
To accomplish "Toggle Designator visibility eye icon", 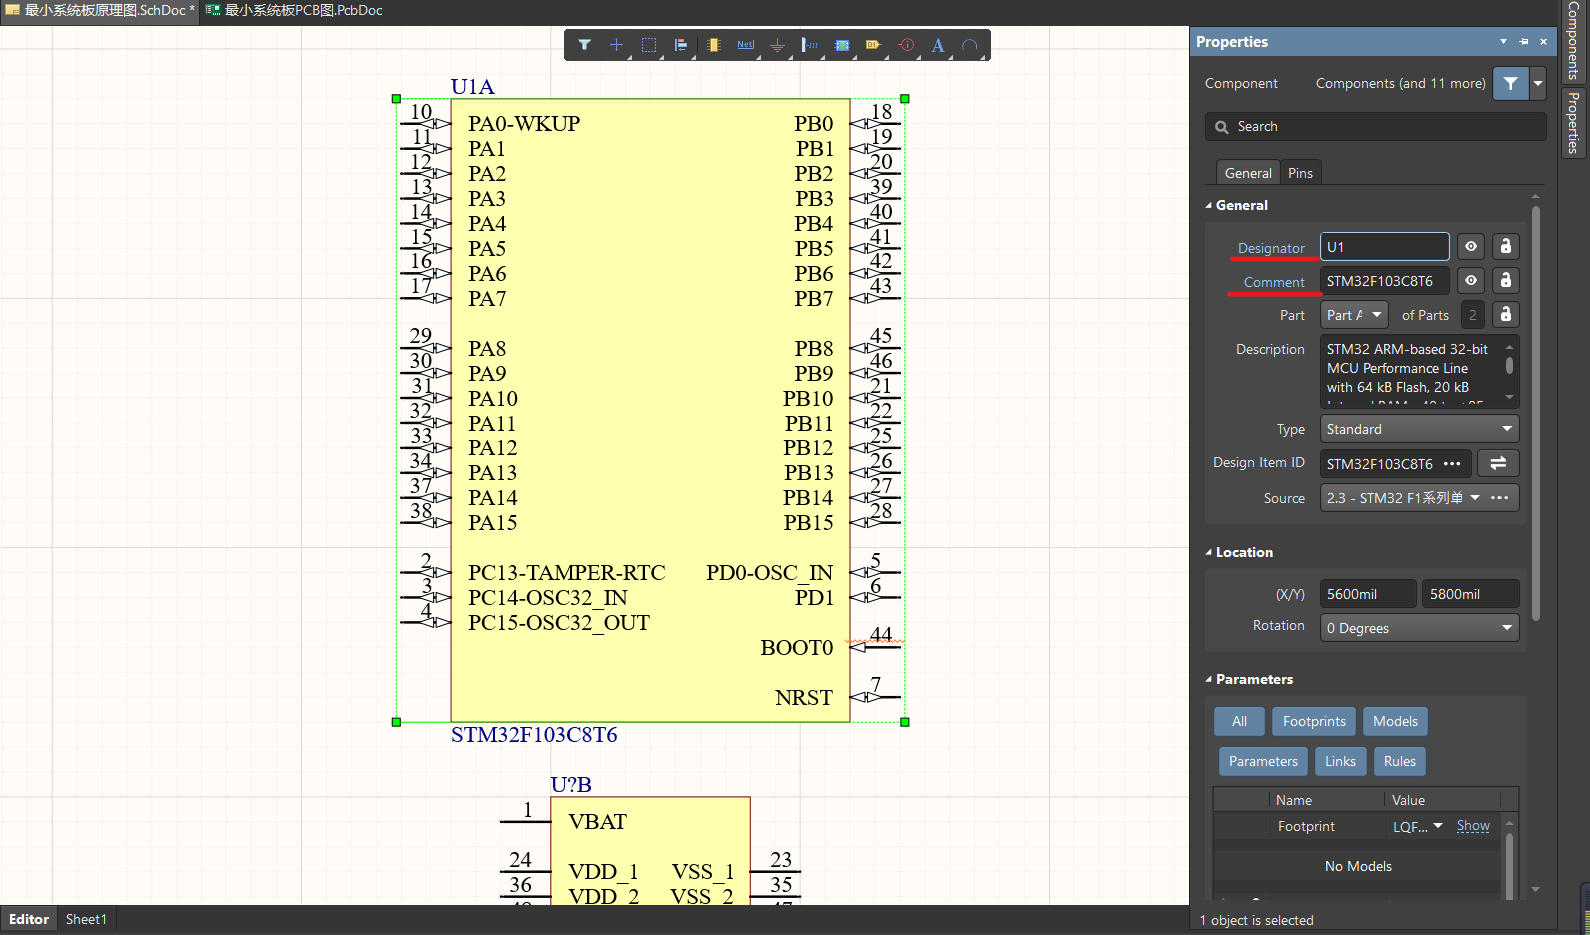I will (1471, 247).
